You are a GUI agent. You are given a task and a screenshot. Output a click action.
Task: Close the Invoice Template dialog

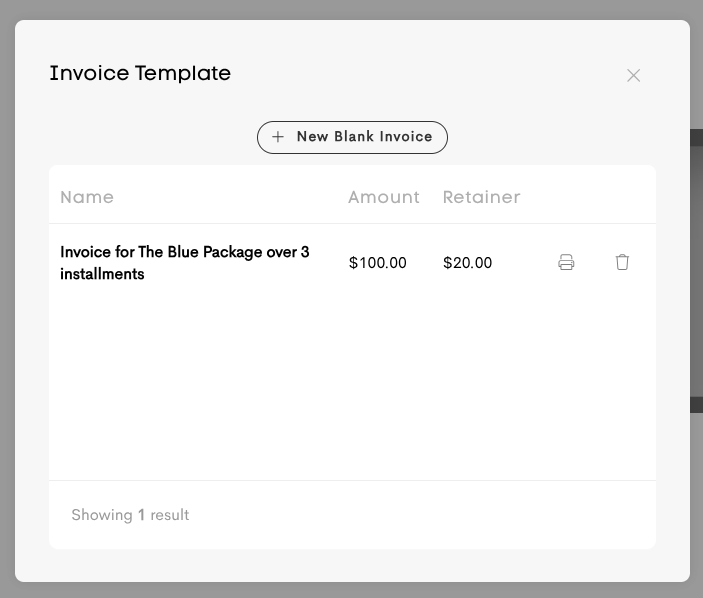pos(633,75)
